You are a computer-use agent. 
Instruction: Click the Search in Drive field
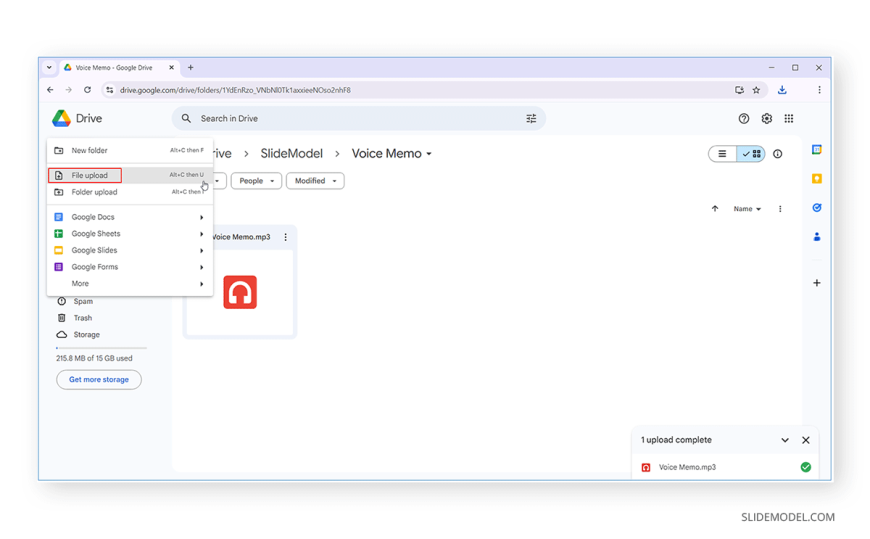pyautogui.click(x=358, y=118)
